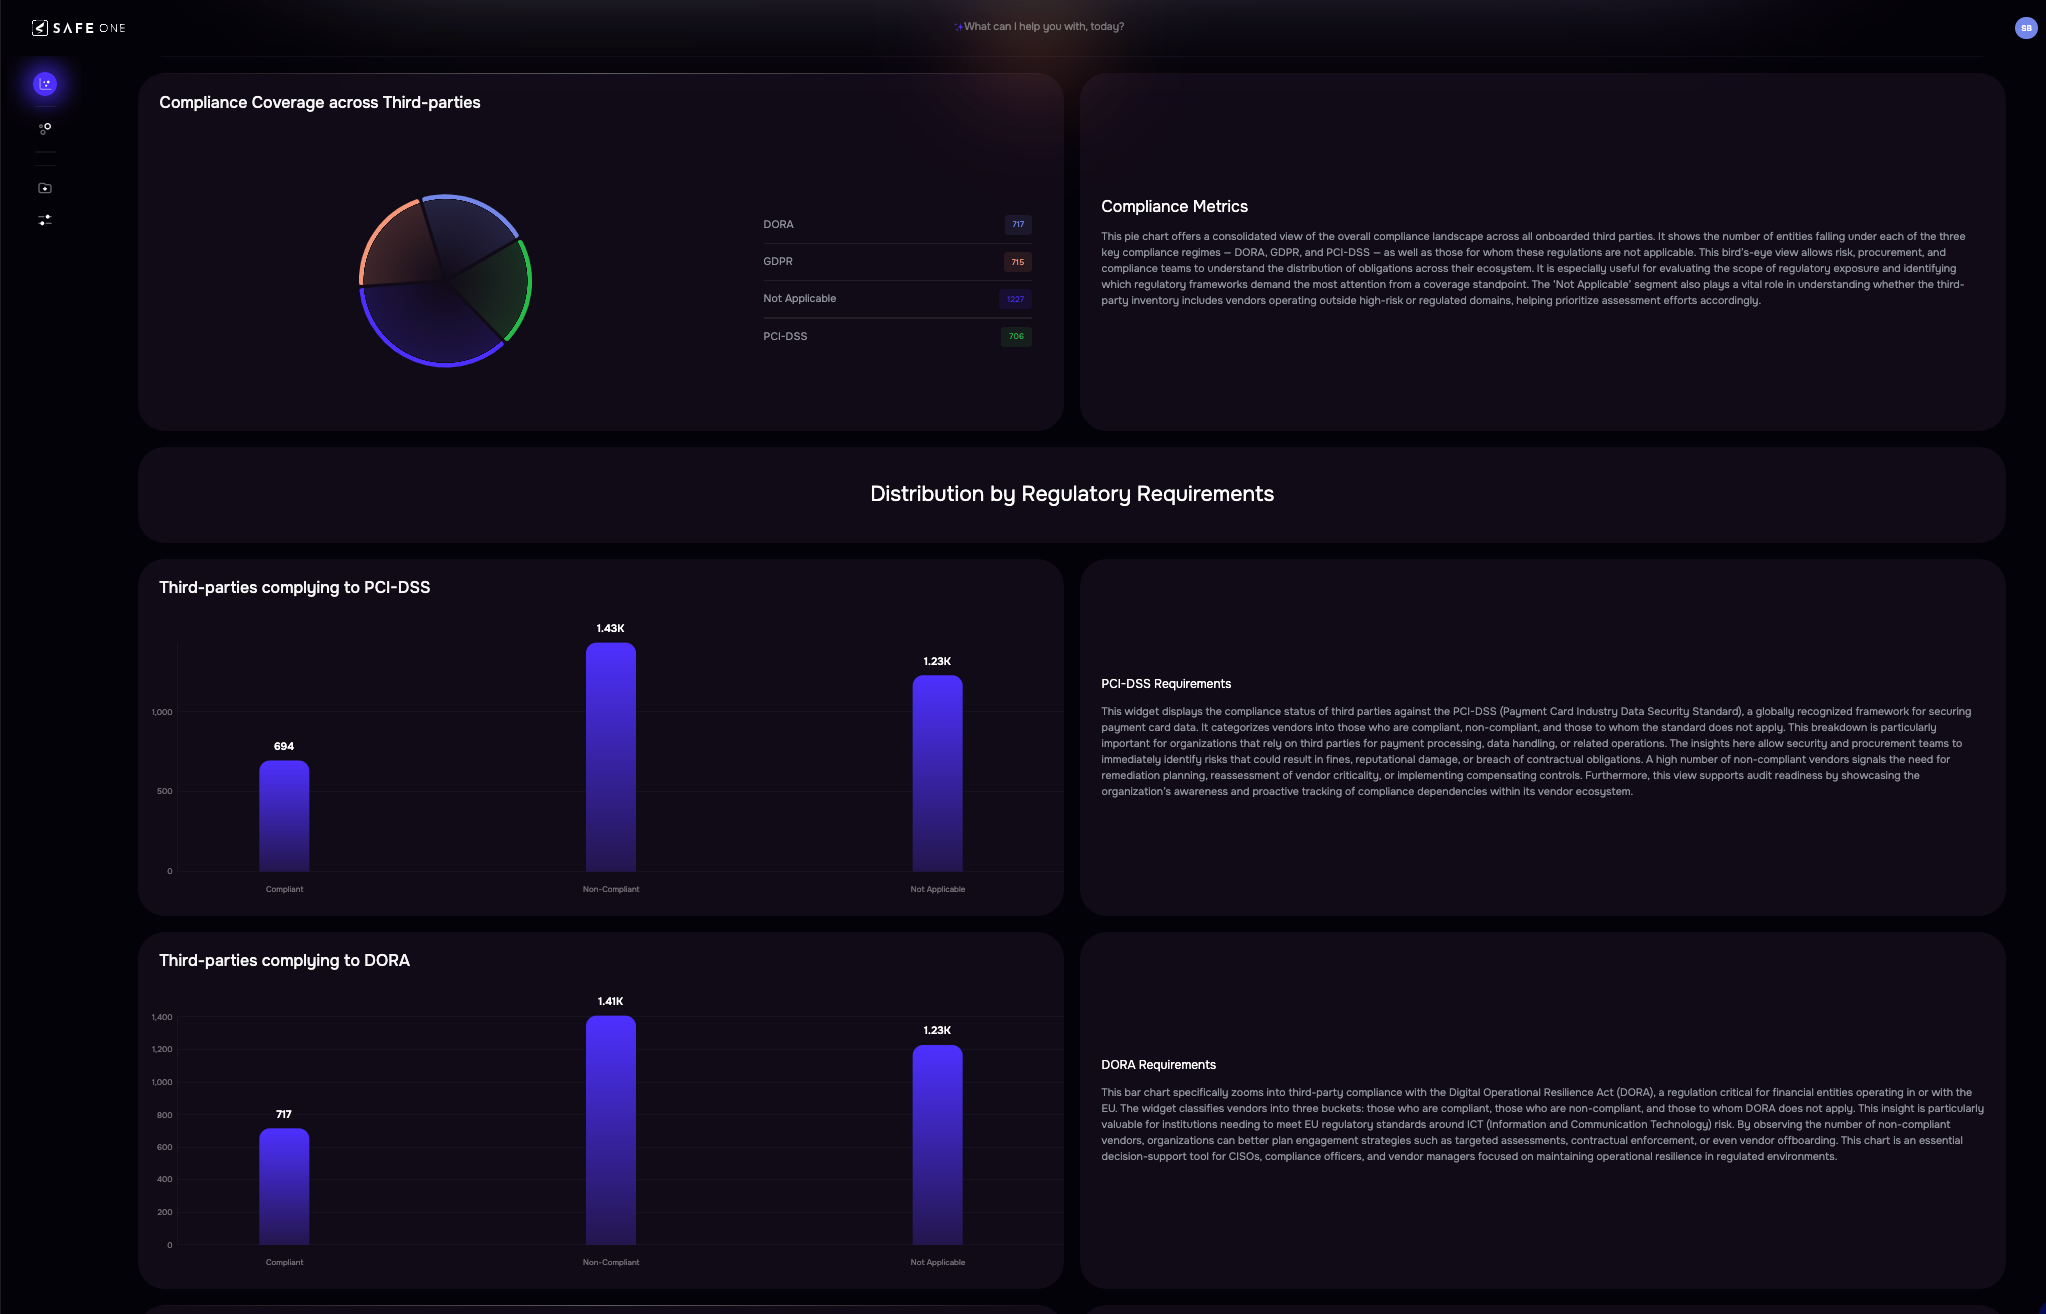Image resolution: width=2046 pixels, height=1314 pixels.
Task: Open the SB user avatar menu
Action: pos(2025,28)
